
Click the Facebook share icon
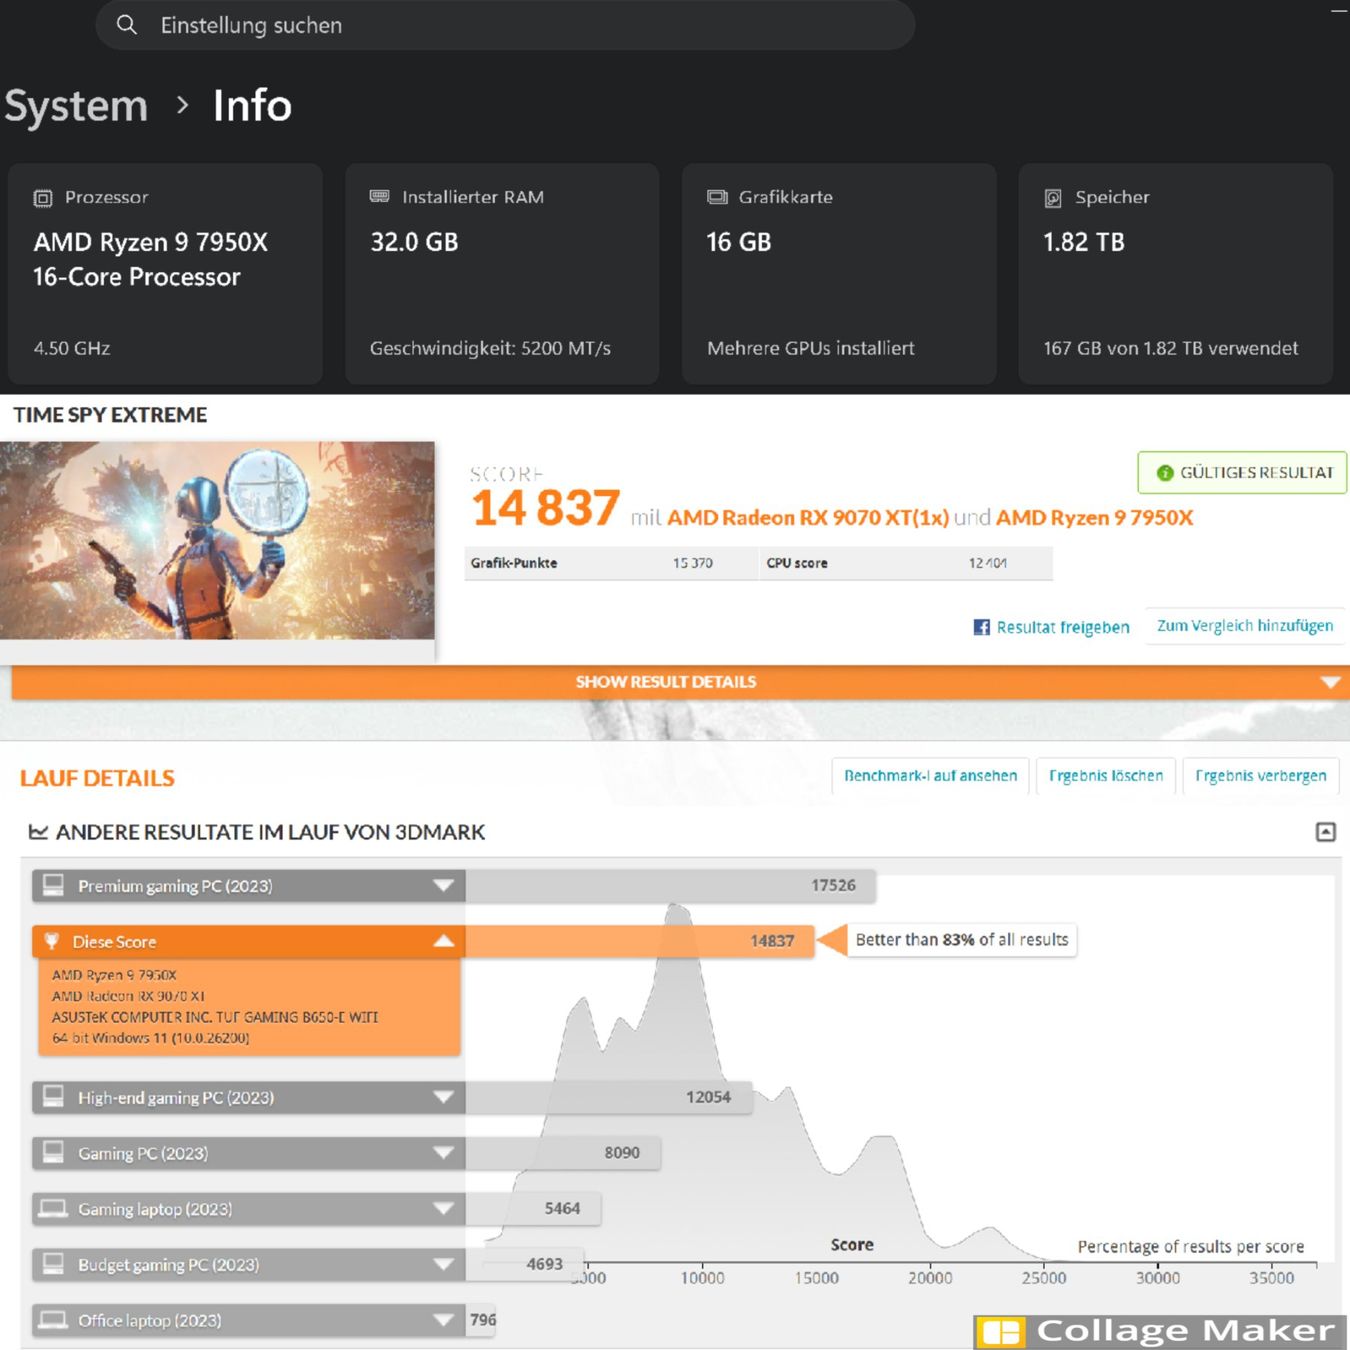click(x=982, y=627)
